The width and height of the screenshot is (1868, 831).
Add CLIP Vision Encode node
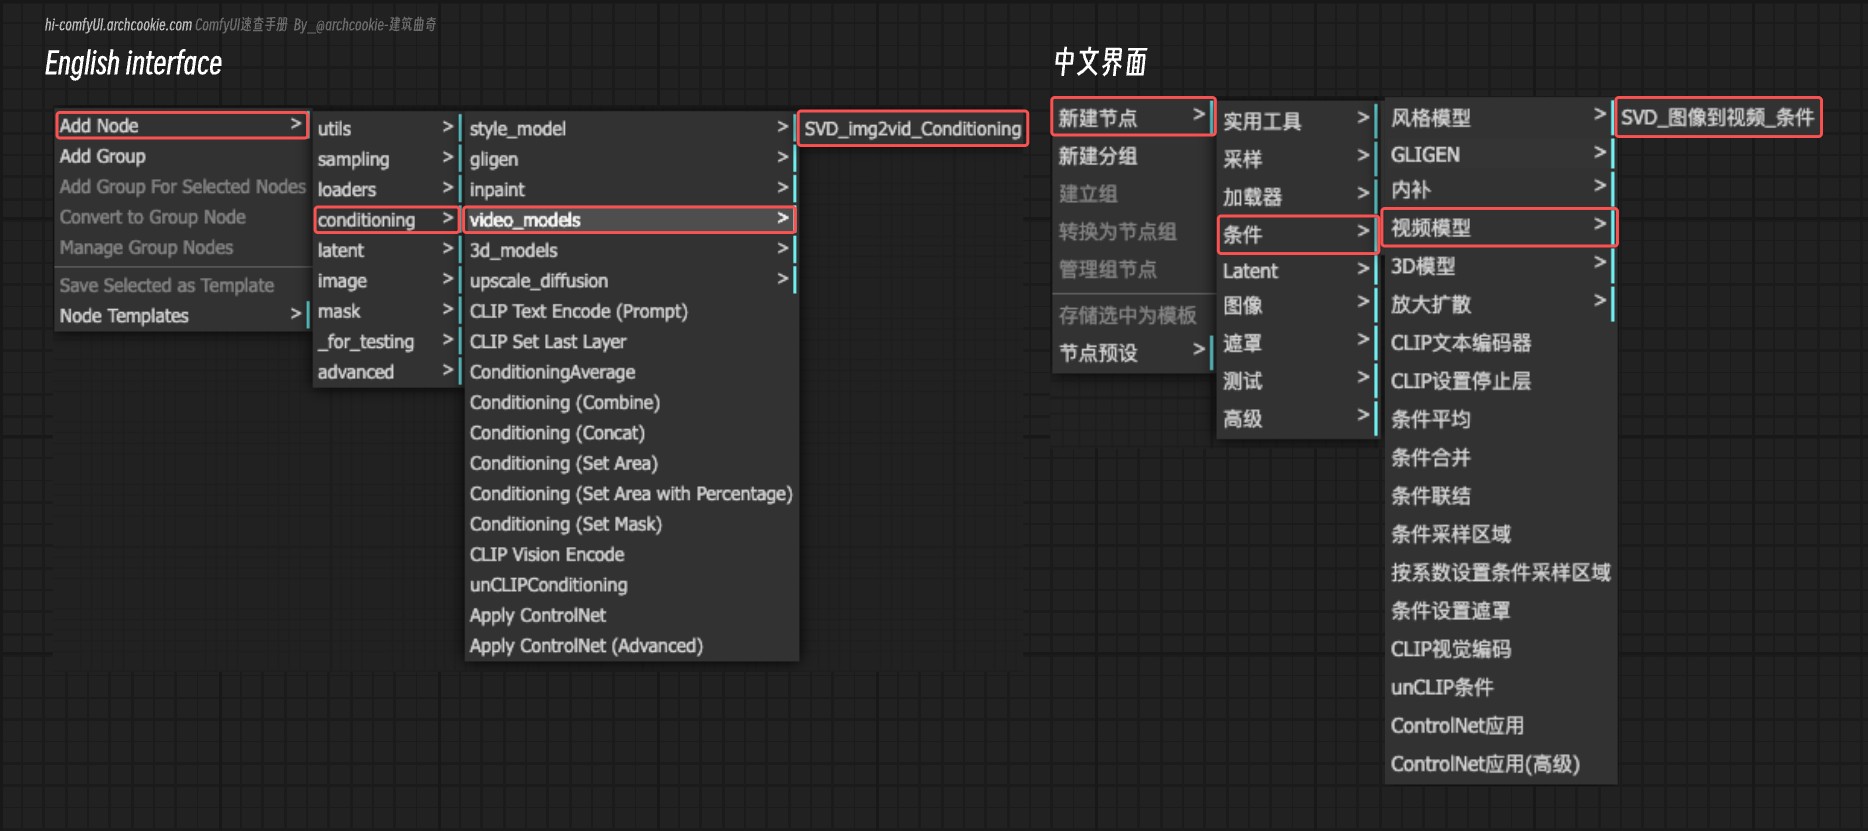(631, 555)
